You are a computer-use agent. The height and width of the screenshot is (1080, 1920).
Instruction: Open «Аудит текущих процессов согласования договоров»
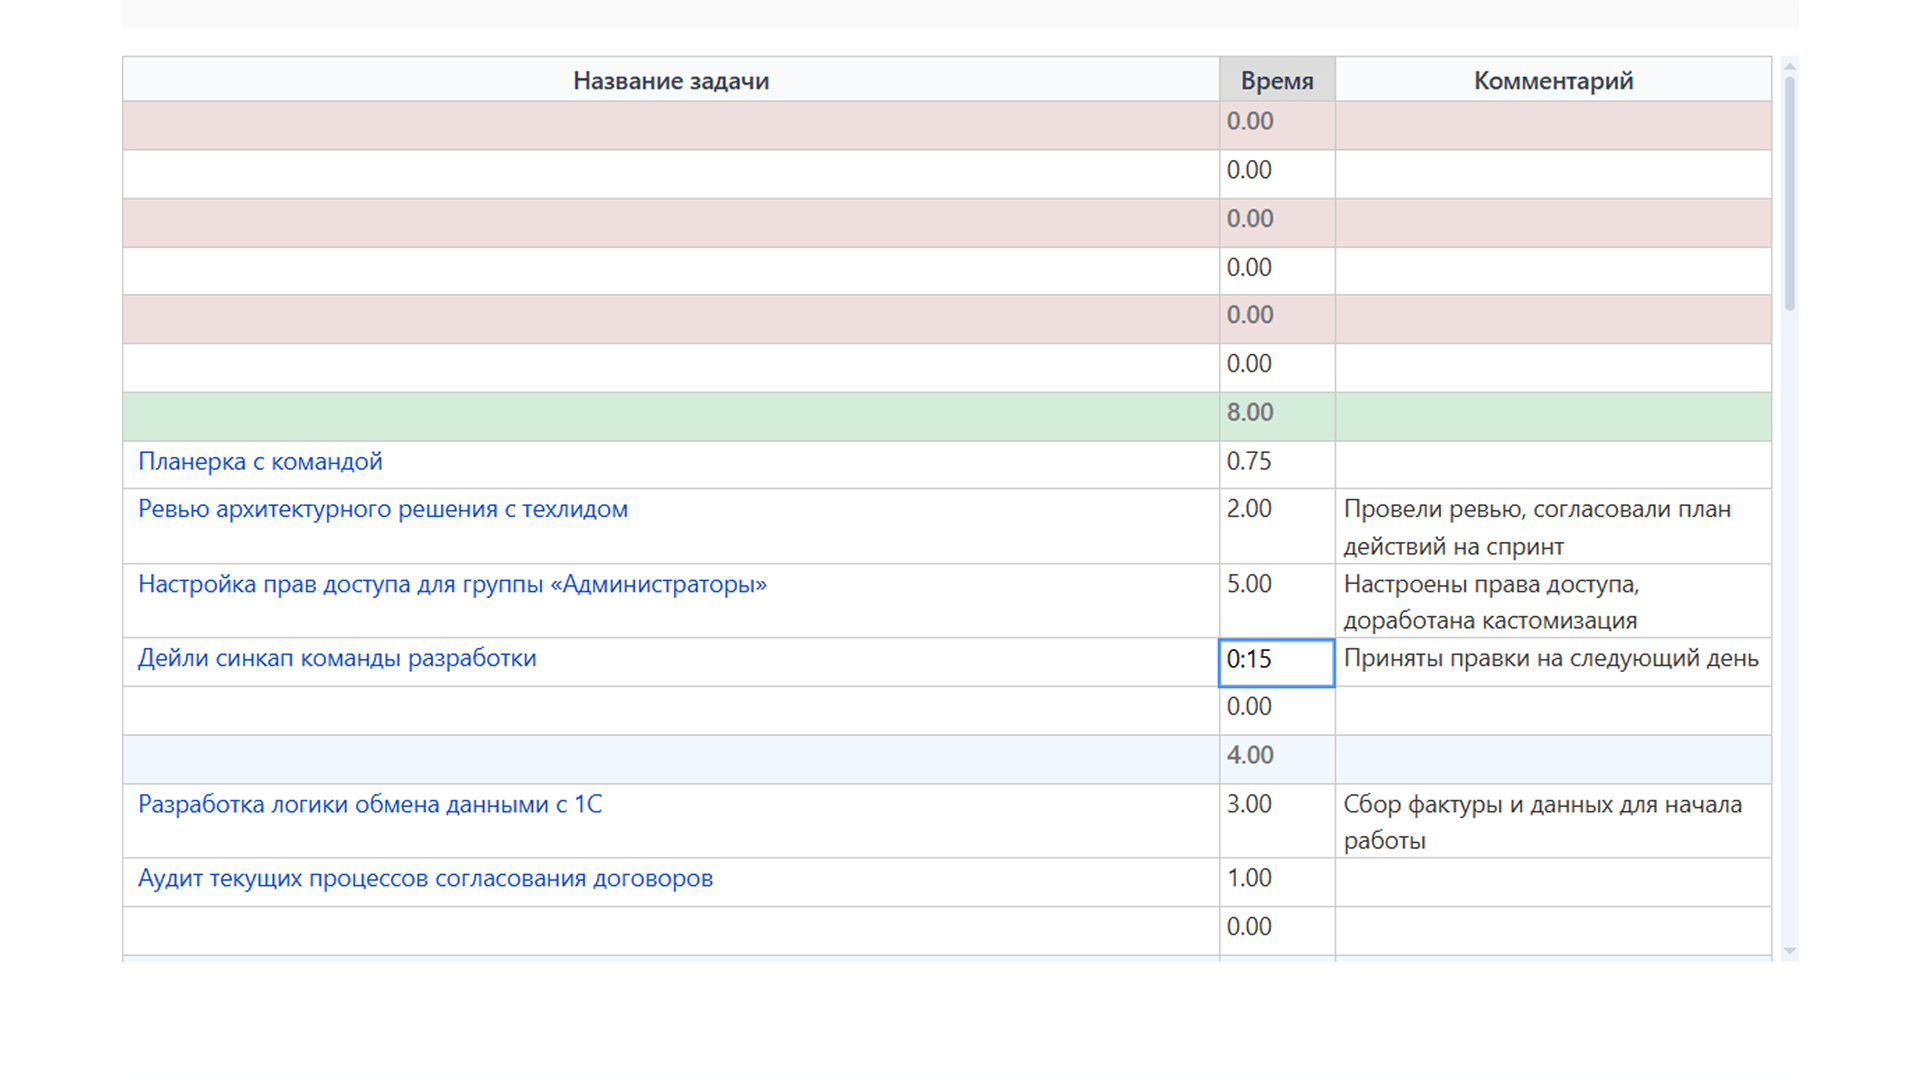click(x=425, y=878)
